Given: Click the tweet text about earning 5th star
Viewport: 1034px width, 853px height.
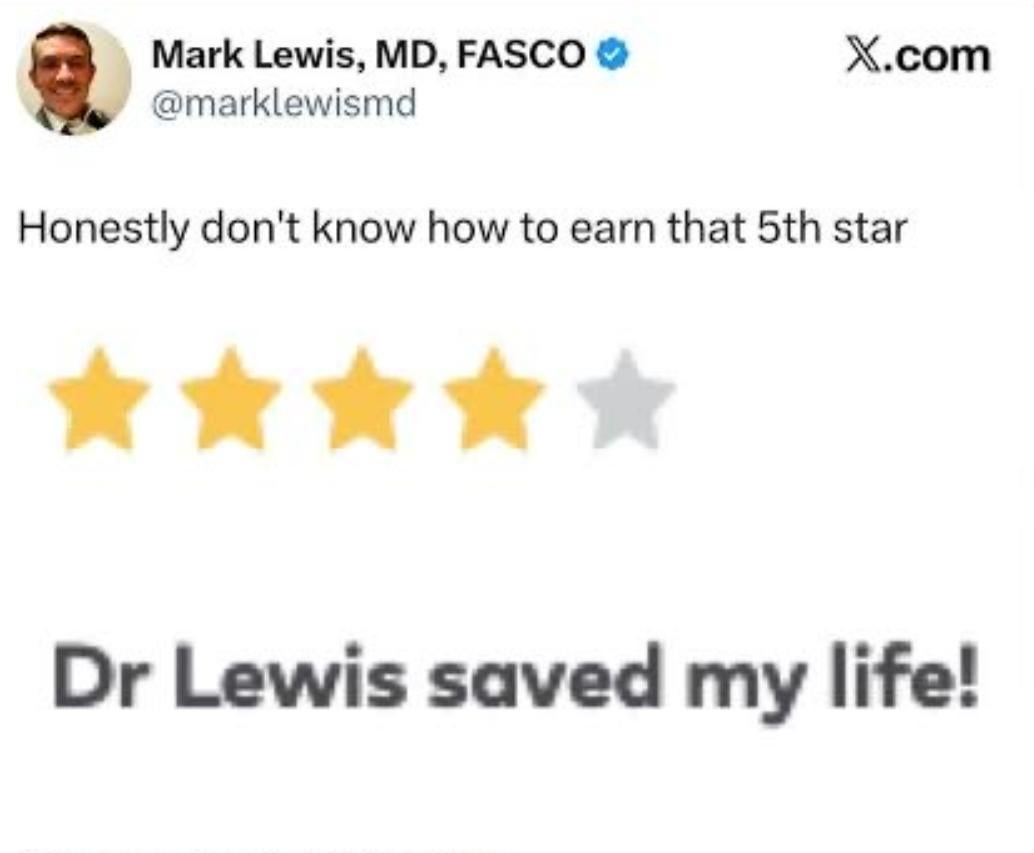Looking at the screenshot, I should pos(463,229).
